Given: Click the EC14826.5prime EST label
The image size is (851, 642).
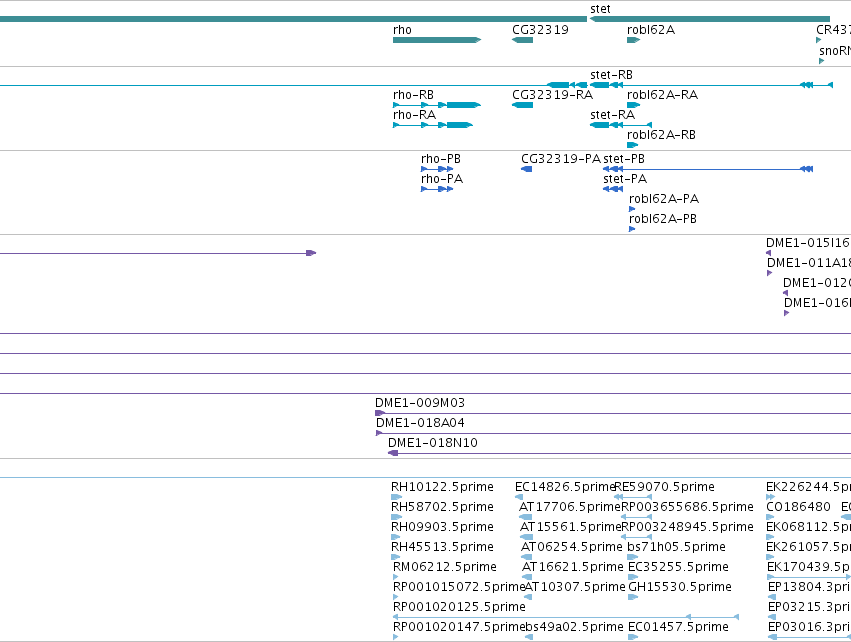Looking at the screenshot, I should tap(564, 487).
